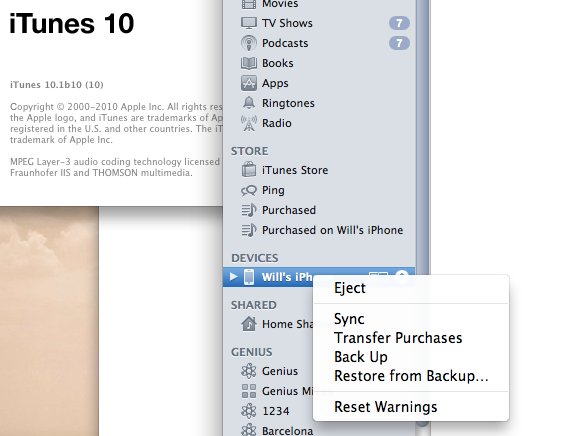Click the iTunes 10 title in About window
The width and height of the screenshot is (561, 436).
tap(72, 24)
